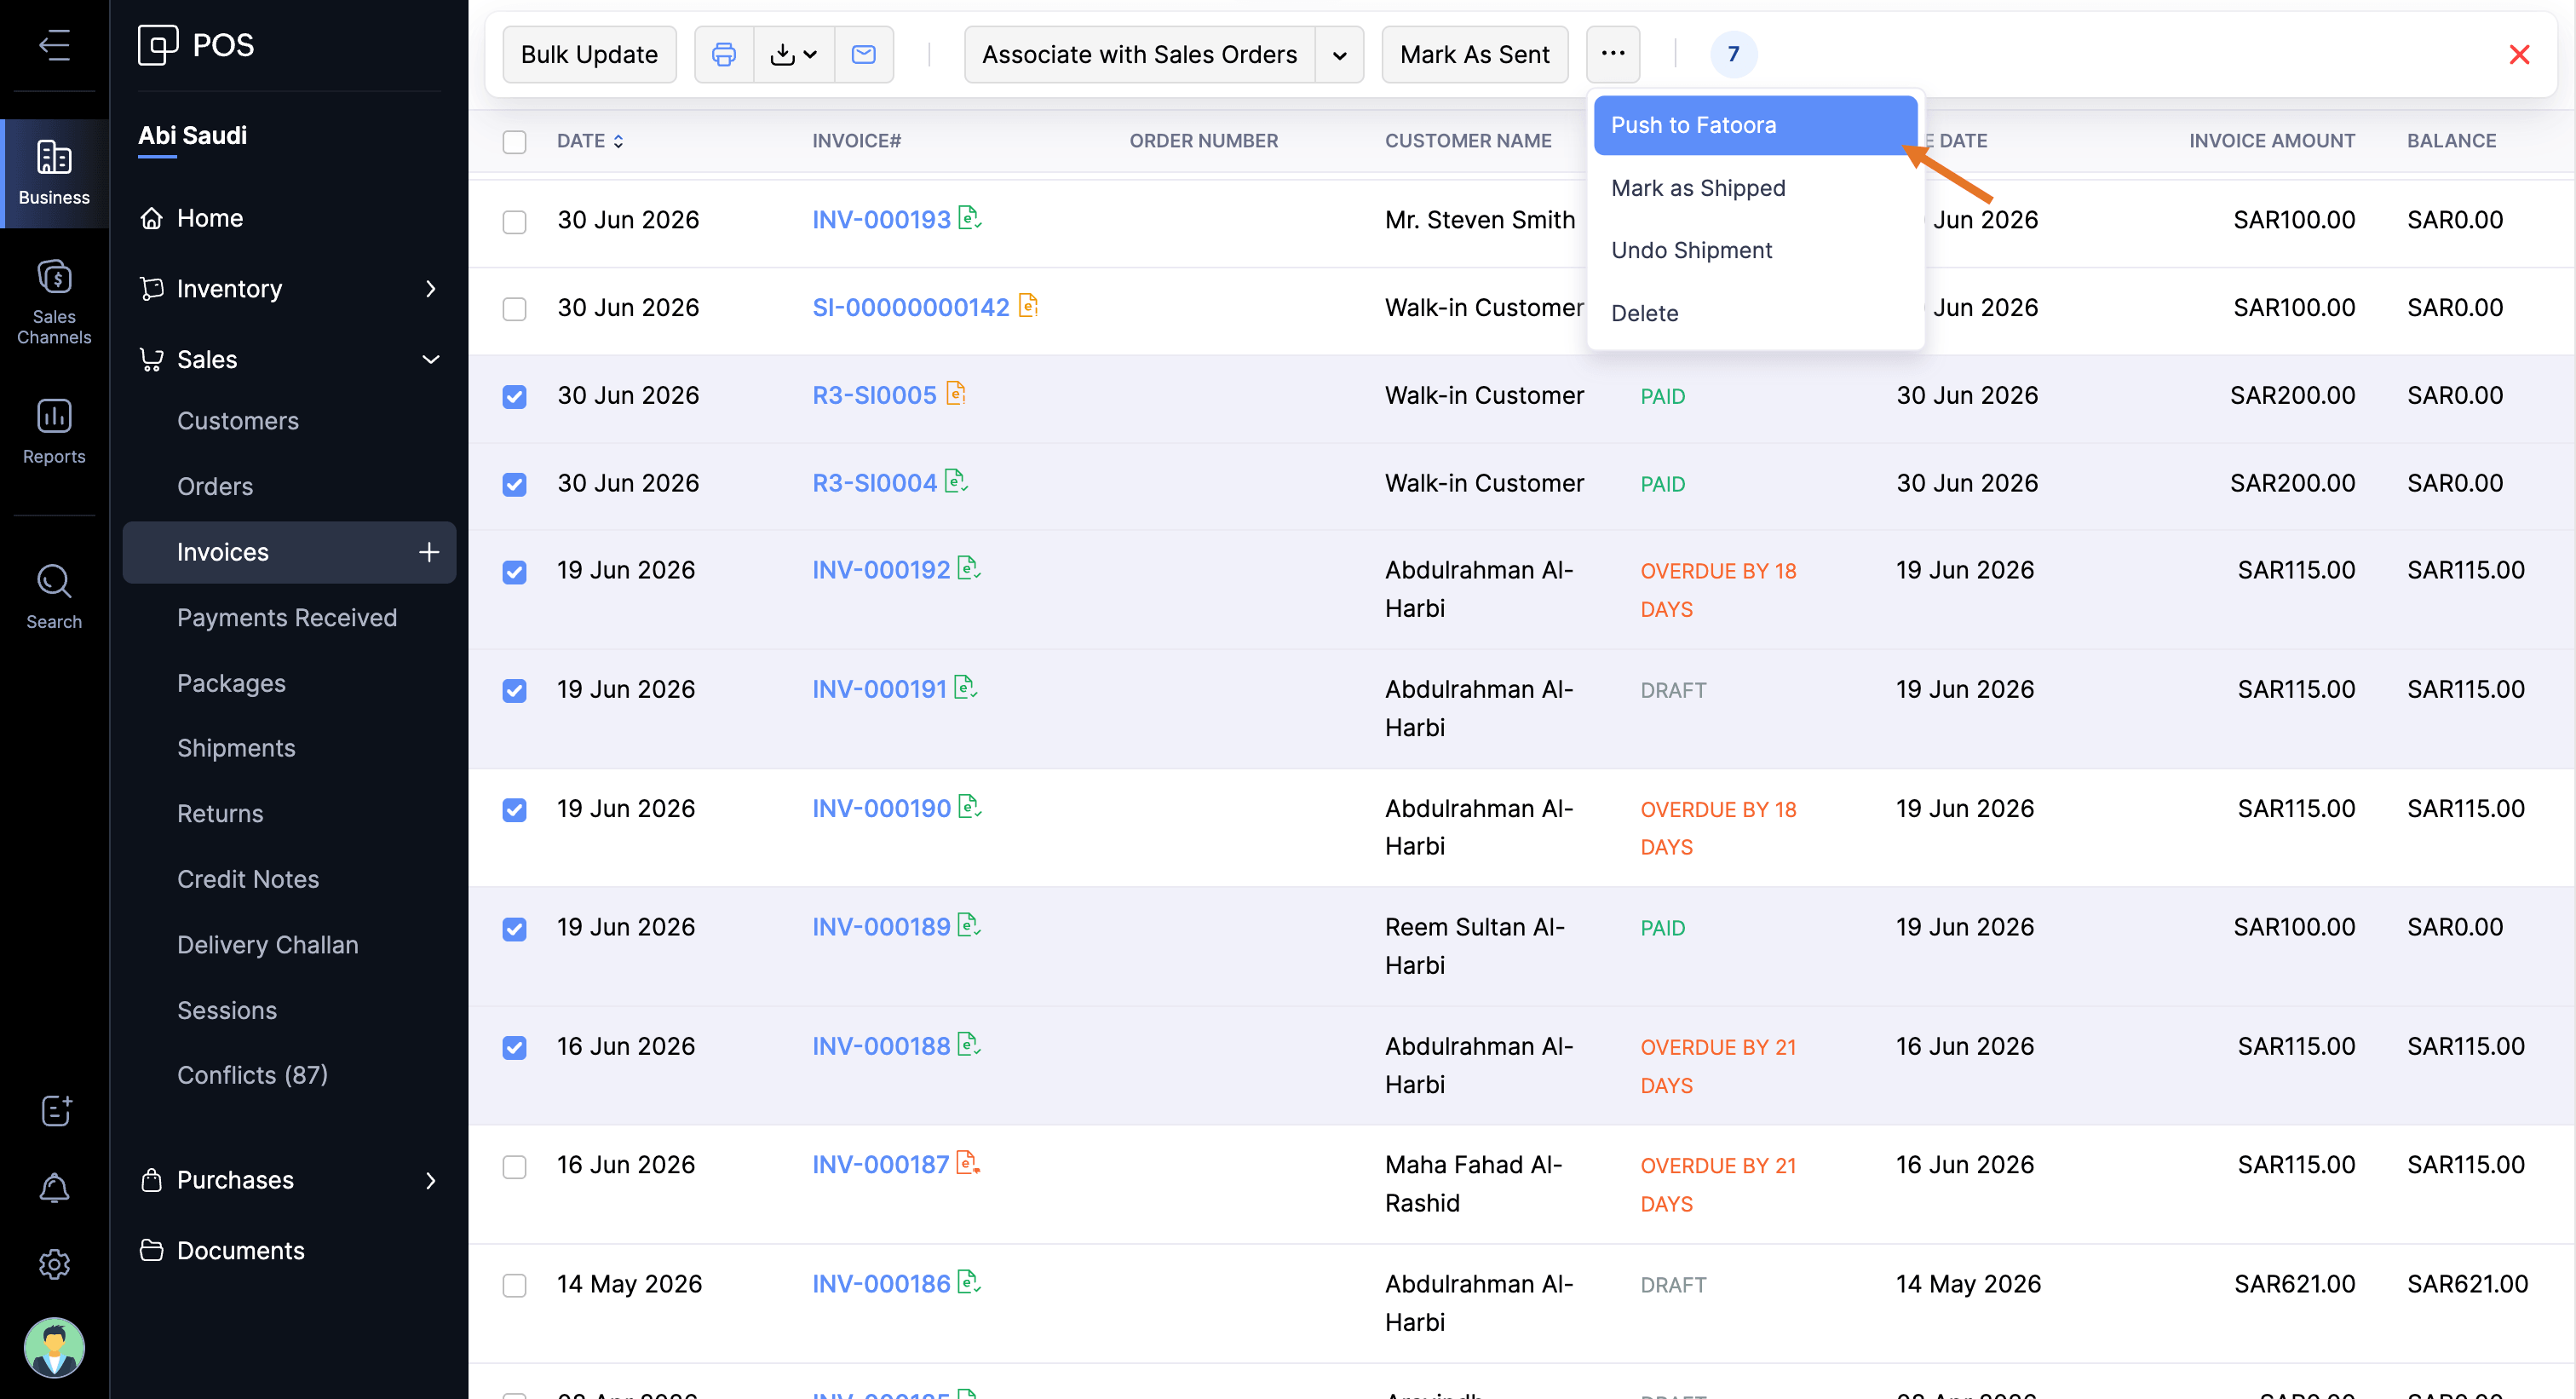Click the e-invoice icon beside INV-000191
This screenshot has width=2576, height=1399.
coord(965,687)
